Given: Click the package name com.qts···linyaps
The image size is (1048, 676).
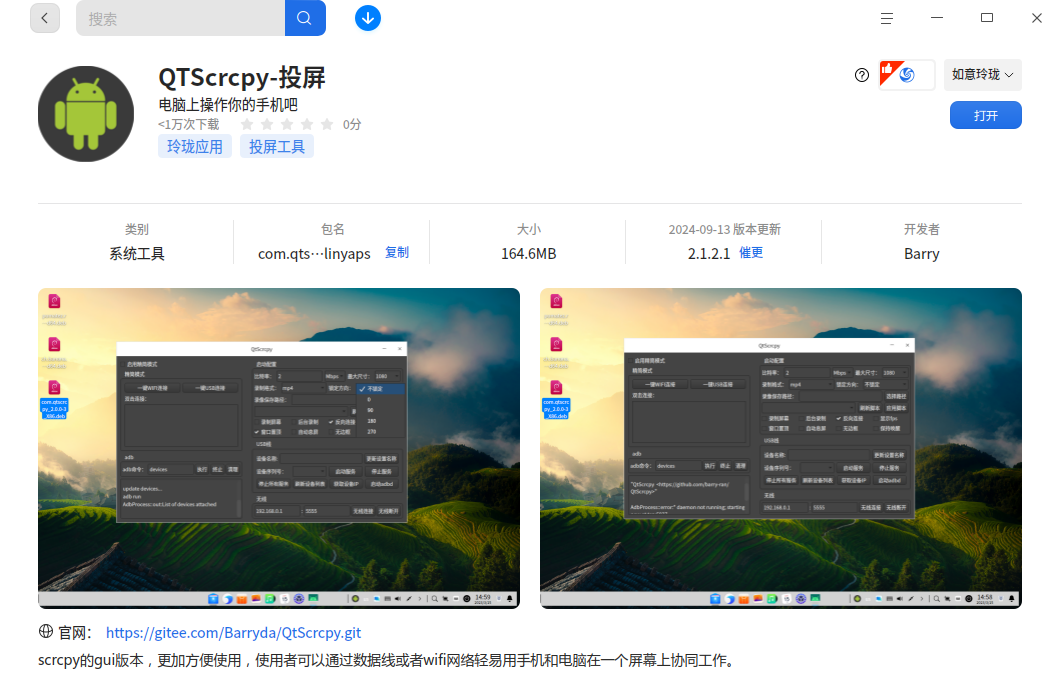Looking at the screenshot, I should click(314, 254).
